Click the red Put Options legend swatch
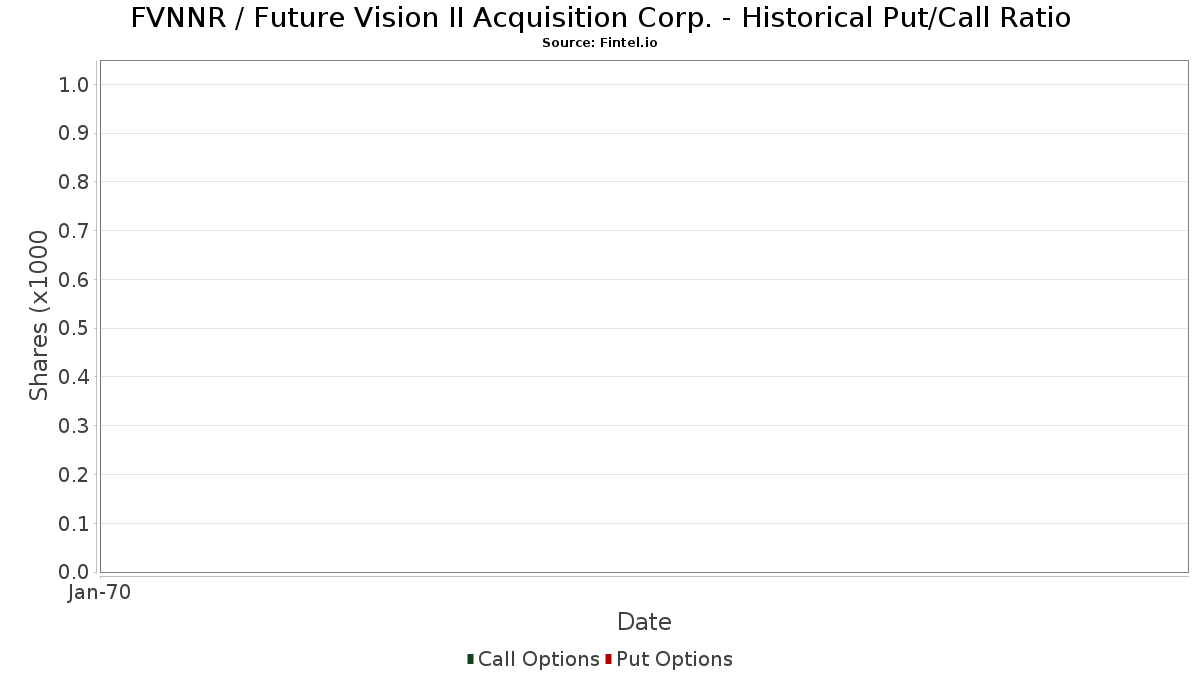 tap(608, 659)
